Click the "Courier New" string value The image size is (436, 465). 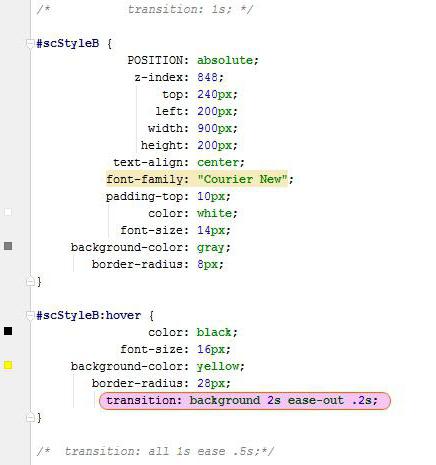pos(242,180)
